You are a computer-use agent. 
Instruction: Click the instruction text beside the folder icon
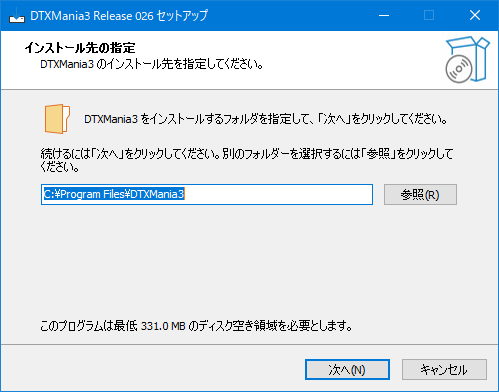266,119
